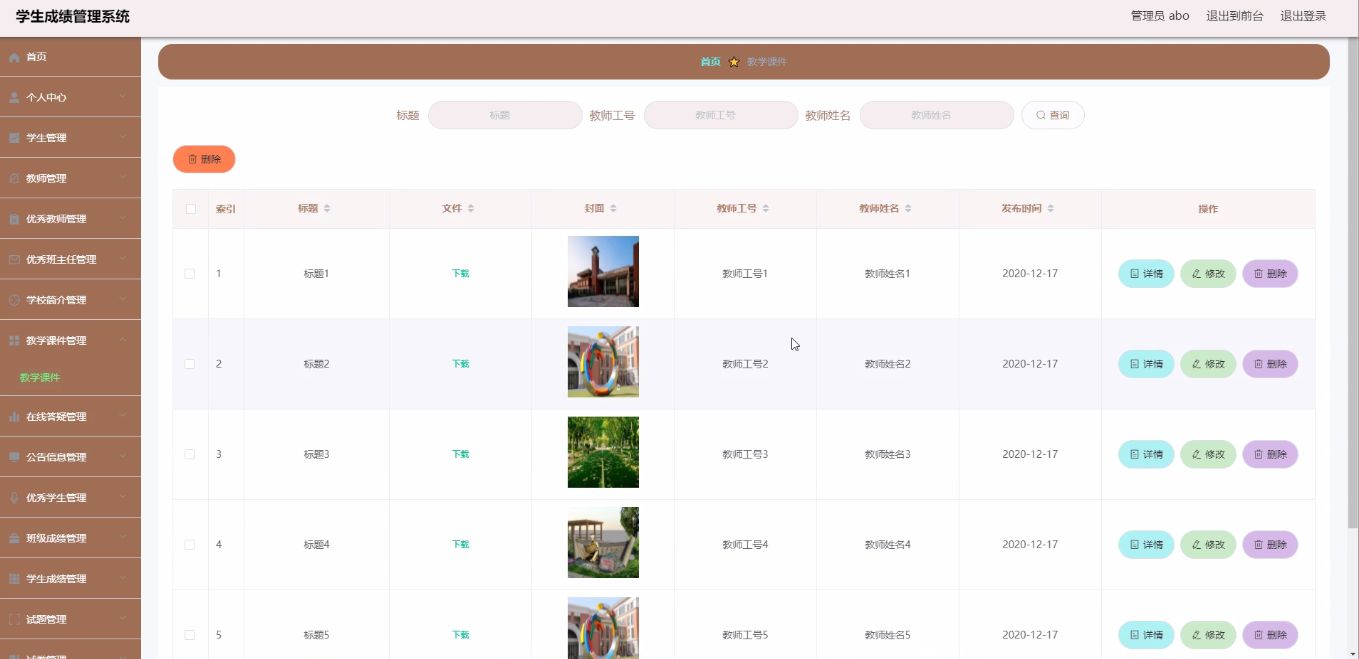Image resolution: width=1359 pixels, height=659 pixels.
Task: Click the 在线答疑管理 bar chart icon
Action: [x=14, y=417]
